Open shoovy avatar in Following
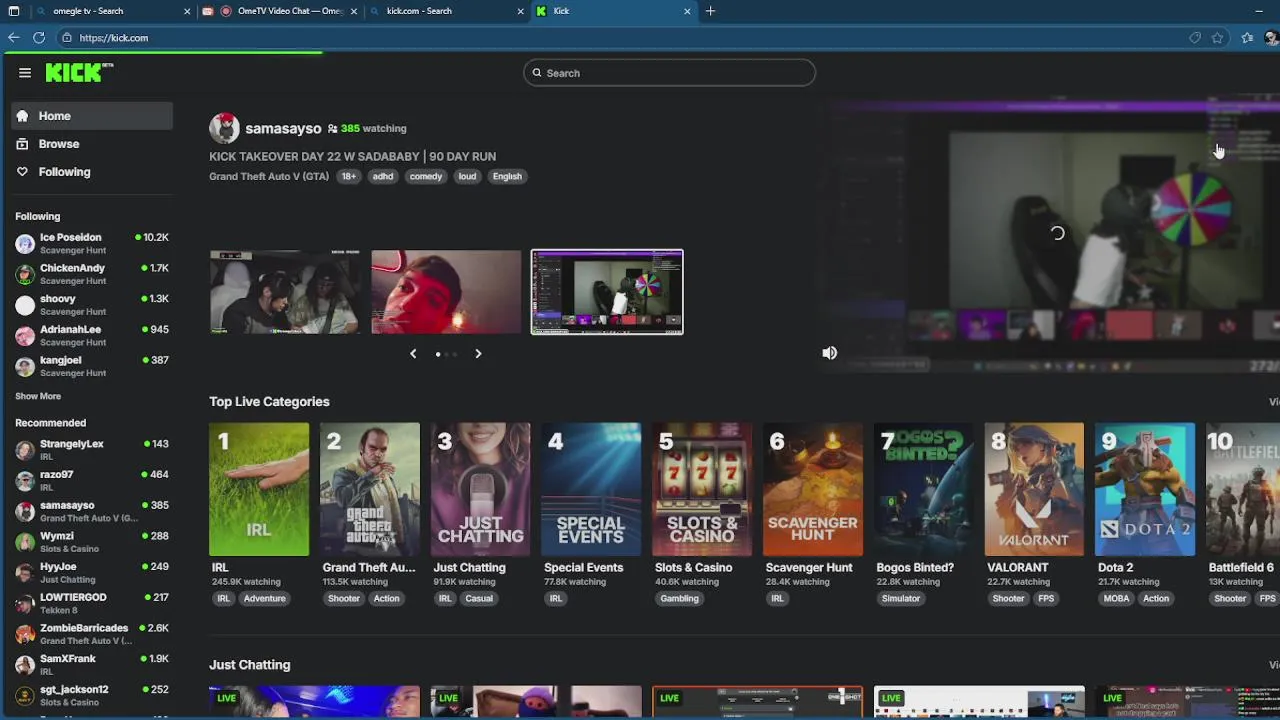The width and height of the screenshot is (1280, 720). 25,305
